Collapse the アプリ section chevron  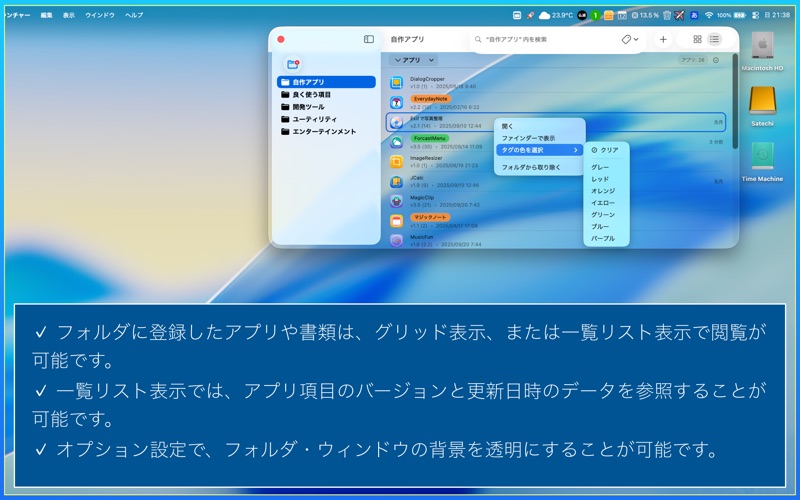tap(398, 60)
